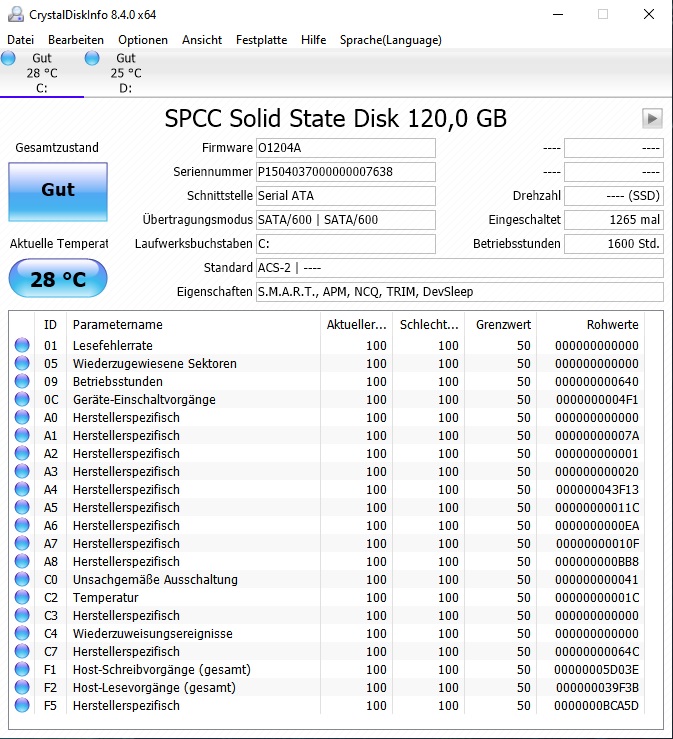Select the D: drive tab (25 °C)
Screen dimensions: 673x739
tap(126, 73)
